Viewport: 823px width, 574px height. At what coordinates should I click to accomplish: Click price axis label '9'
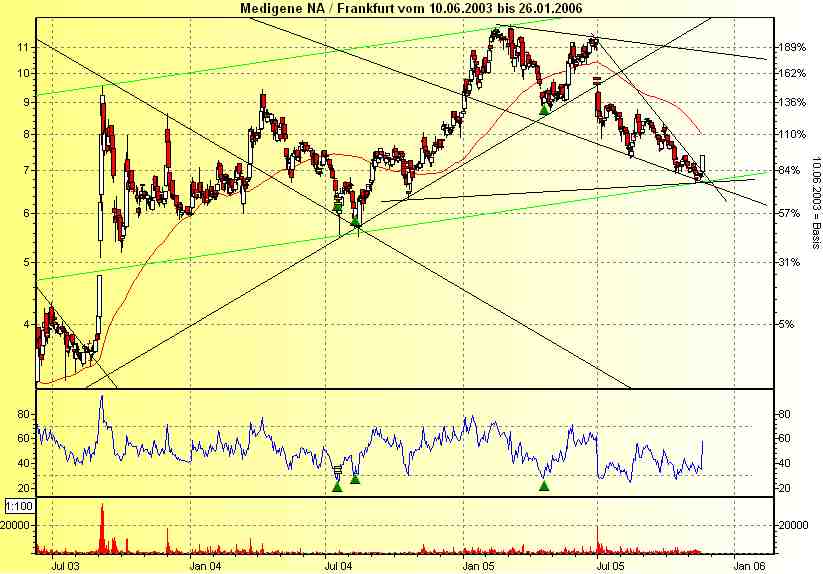point(25,102)
